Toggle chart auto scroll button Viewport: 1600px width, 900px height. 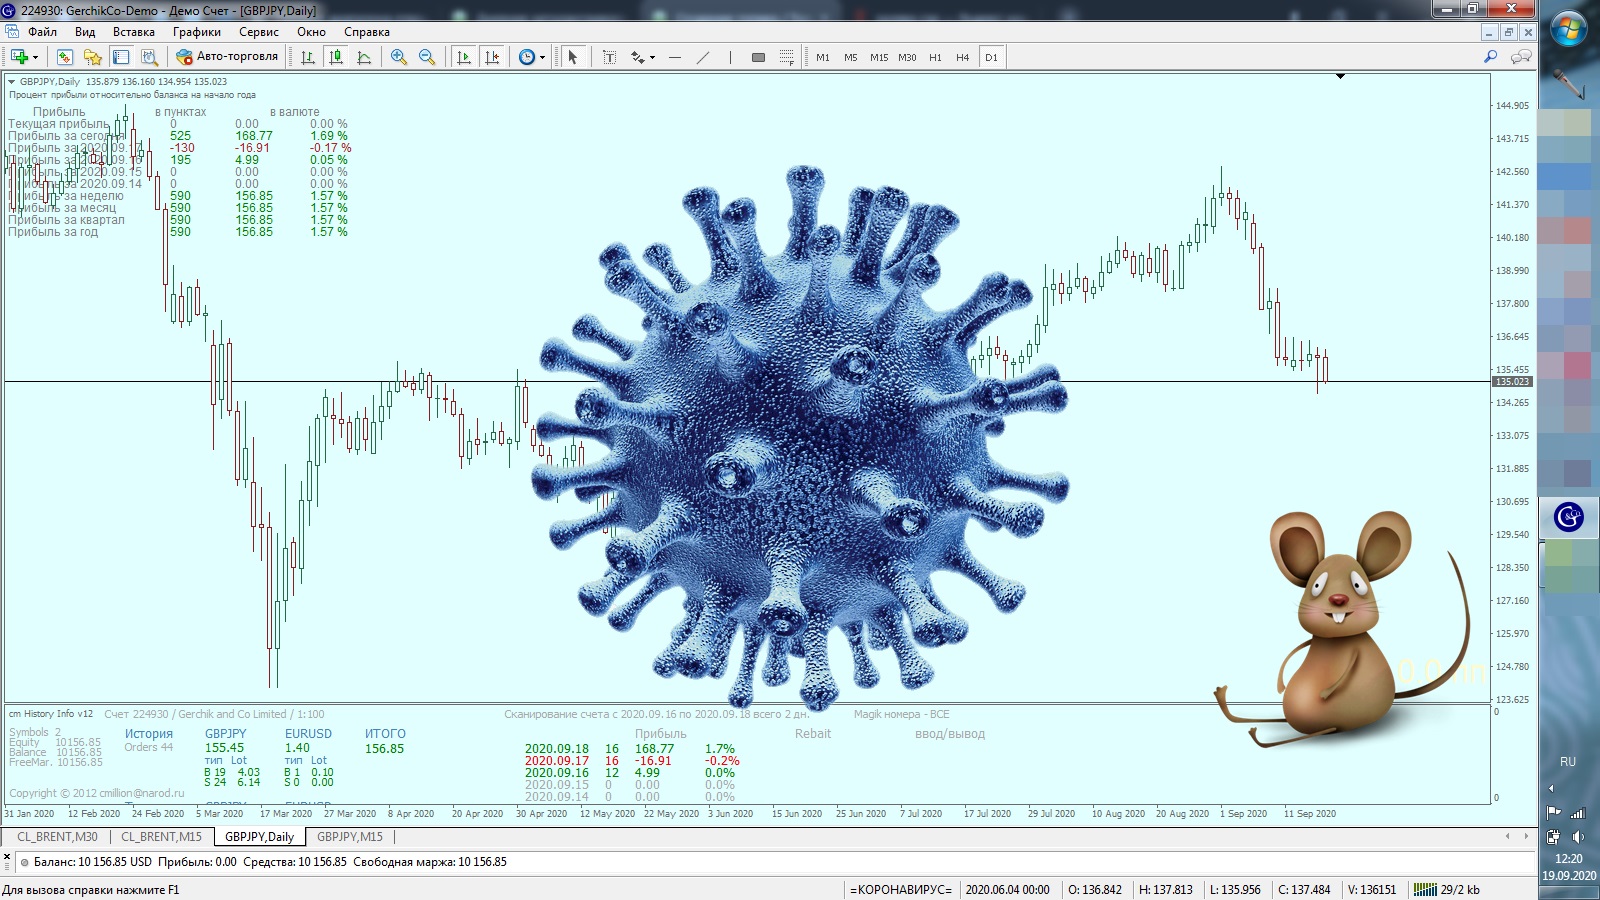tap(463, 57)
